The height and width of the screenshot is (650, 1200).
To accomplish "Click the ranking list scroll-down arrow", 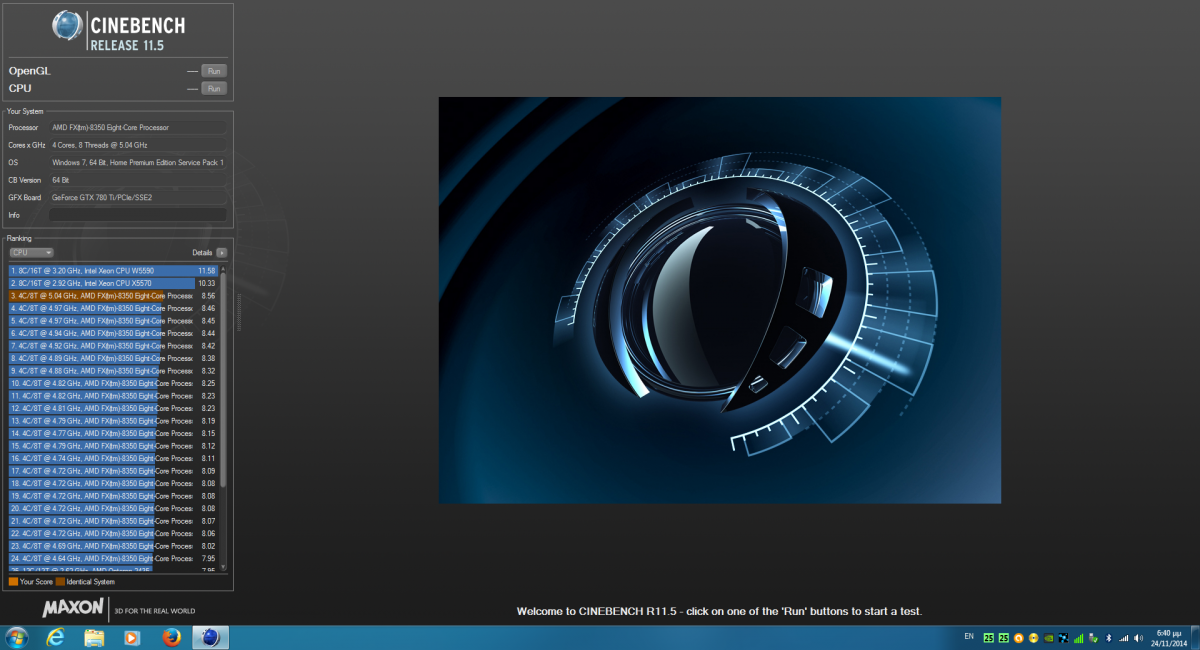I will [x=224, y=567].
